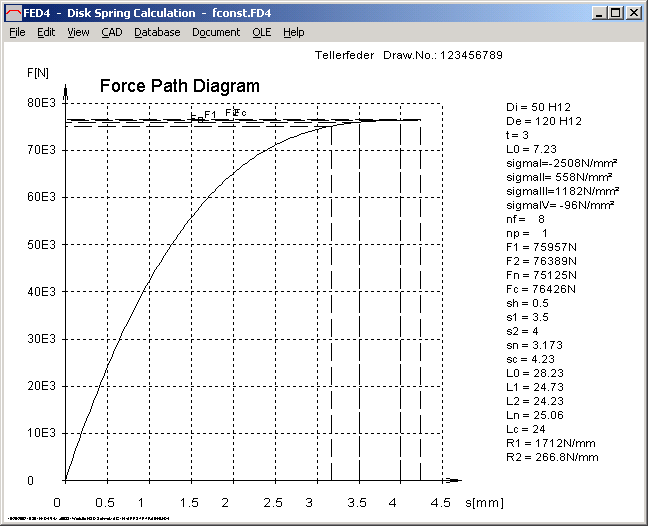Viewport: 648px width, 526px height.
Task: Click the F[N] vertical axis label
Action: click(x=37, y=72)
